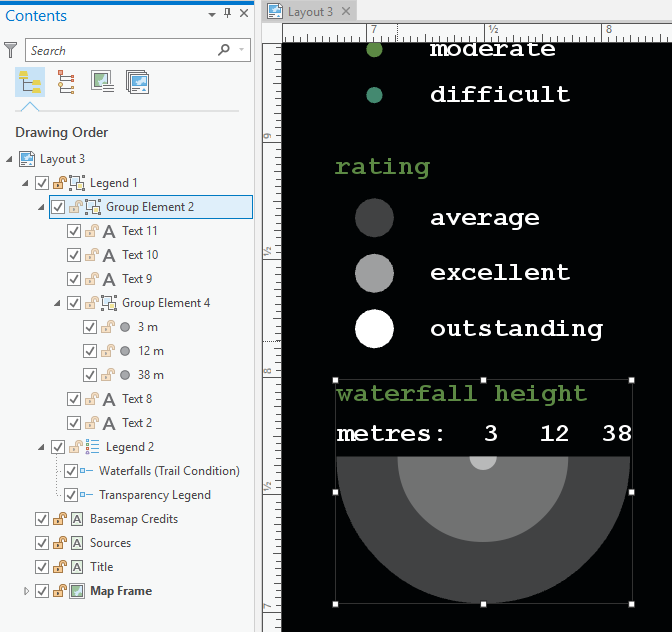Select List By Map Frame icon
The width and height of the screenshot is (672, 632).
click(102, 82)
